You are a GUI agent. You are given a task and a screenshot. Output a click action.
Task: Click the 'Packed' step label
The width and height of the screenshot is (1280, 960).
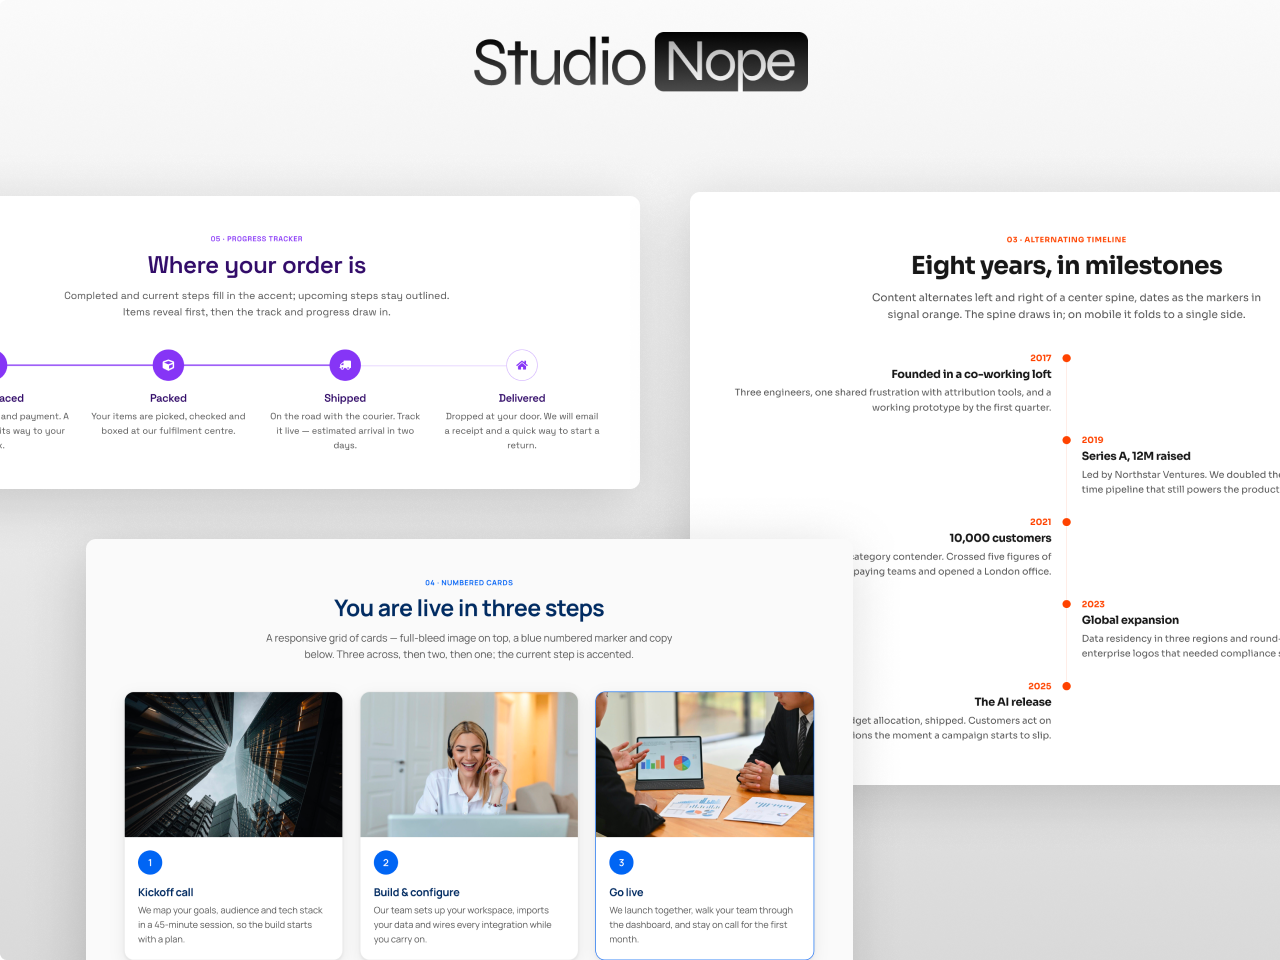pos(168,398)
